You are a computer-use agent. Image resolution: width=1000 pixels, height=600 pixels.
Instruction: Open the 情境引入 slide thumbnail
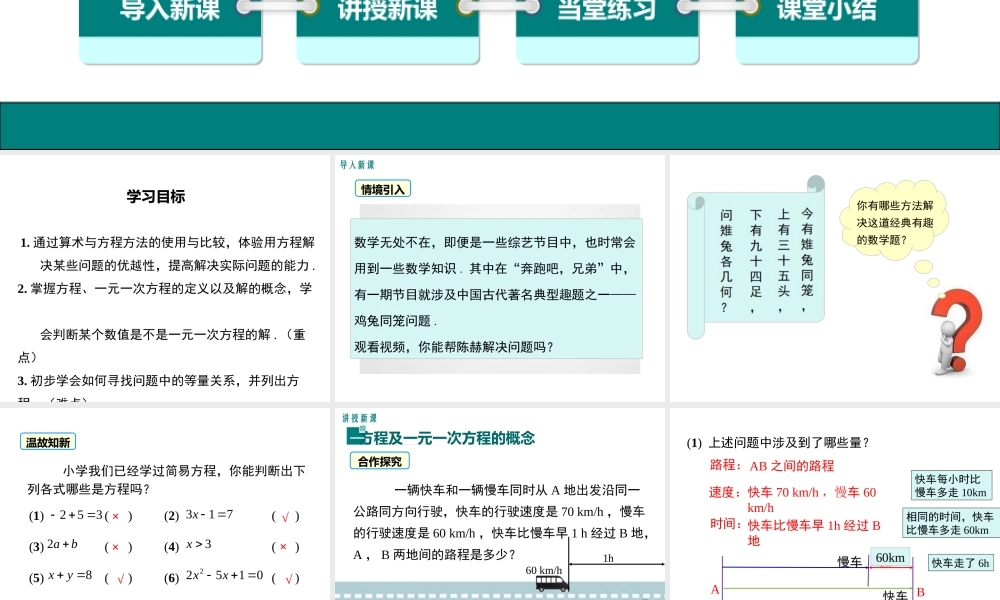coord(499,278)
